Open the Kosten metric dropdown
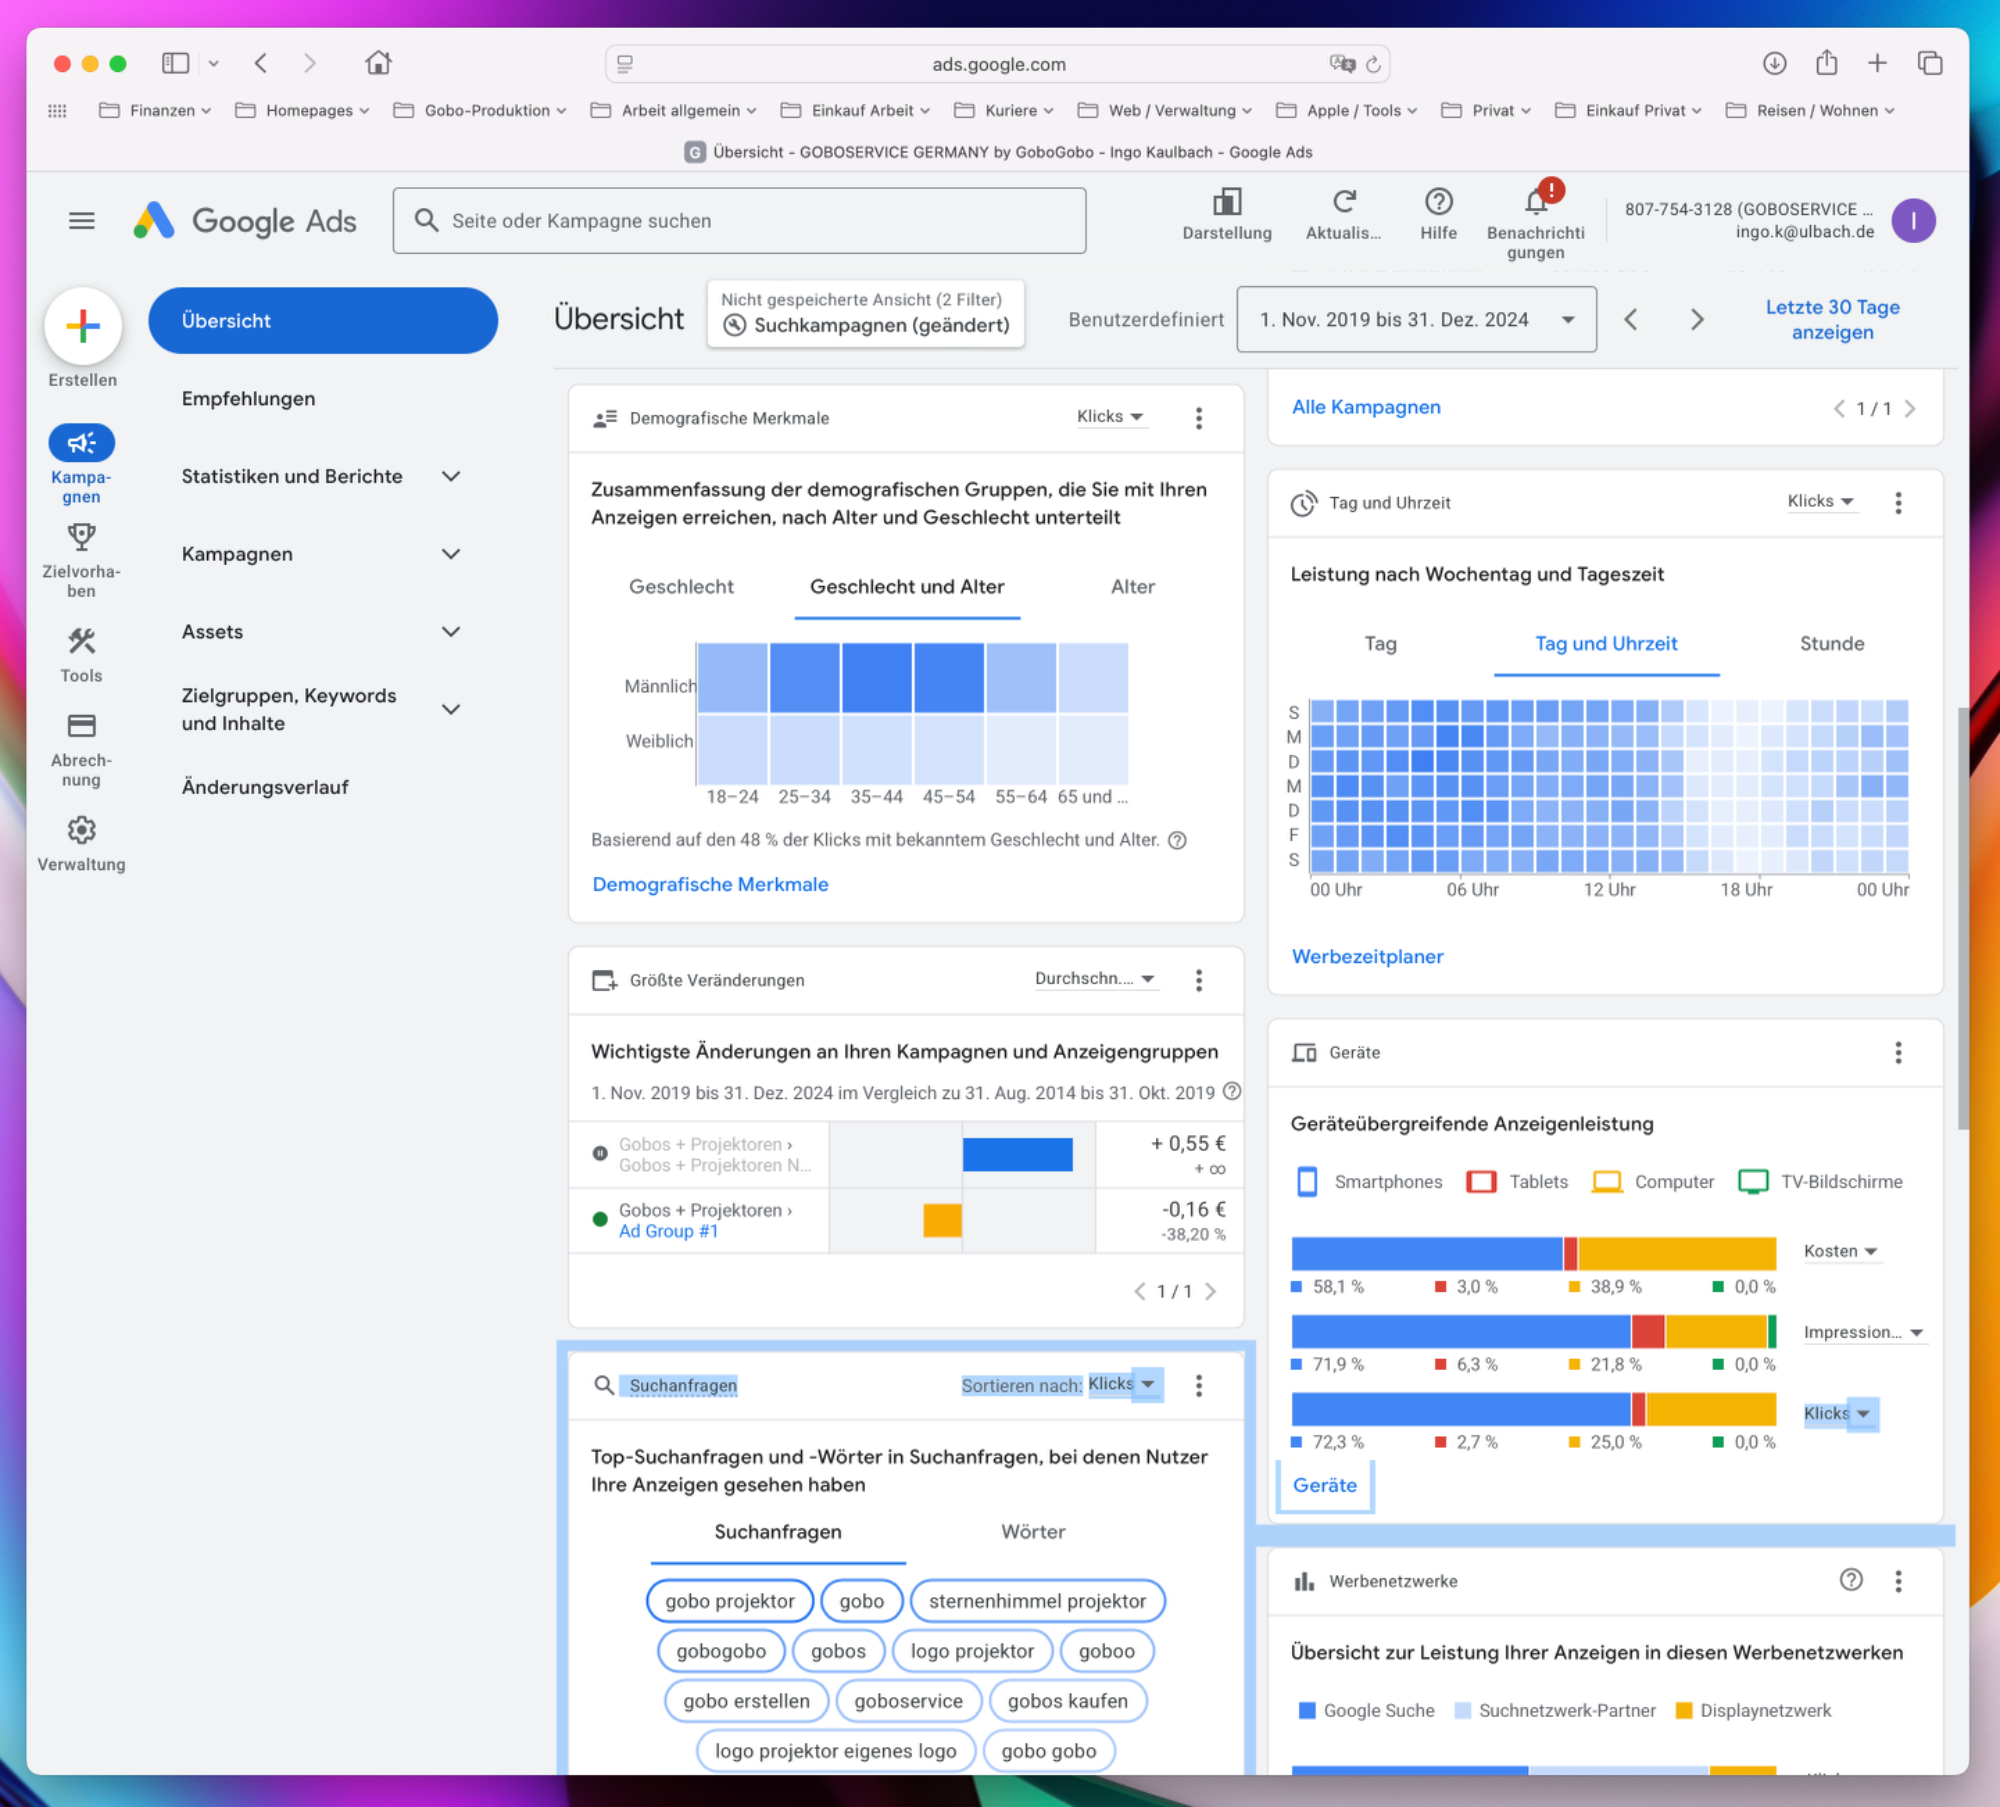The height and width of the screenshot is (1807, 2000). pyautogui.click(x=1840, y=1252)
